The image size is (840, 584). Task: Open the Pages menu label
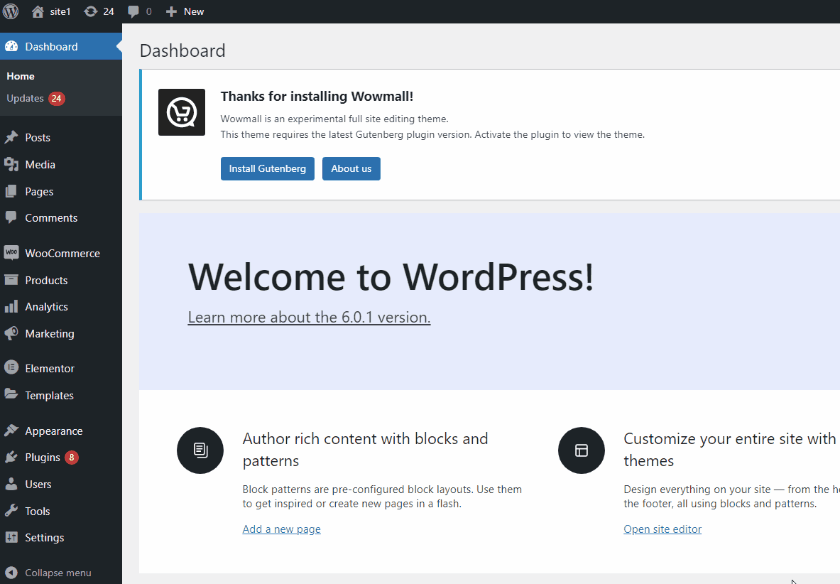pyautogui.click(x=39, y=192)
